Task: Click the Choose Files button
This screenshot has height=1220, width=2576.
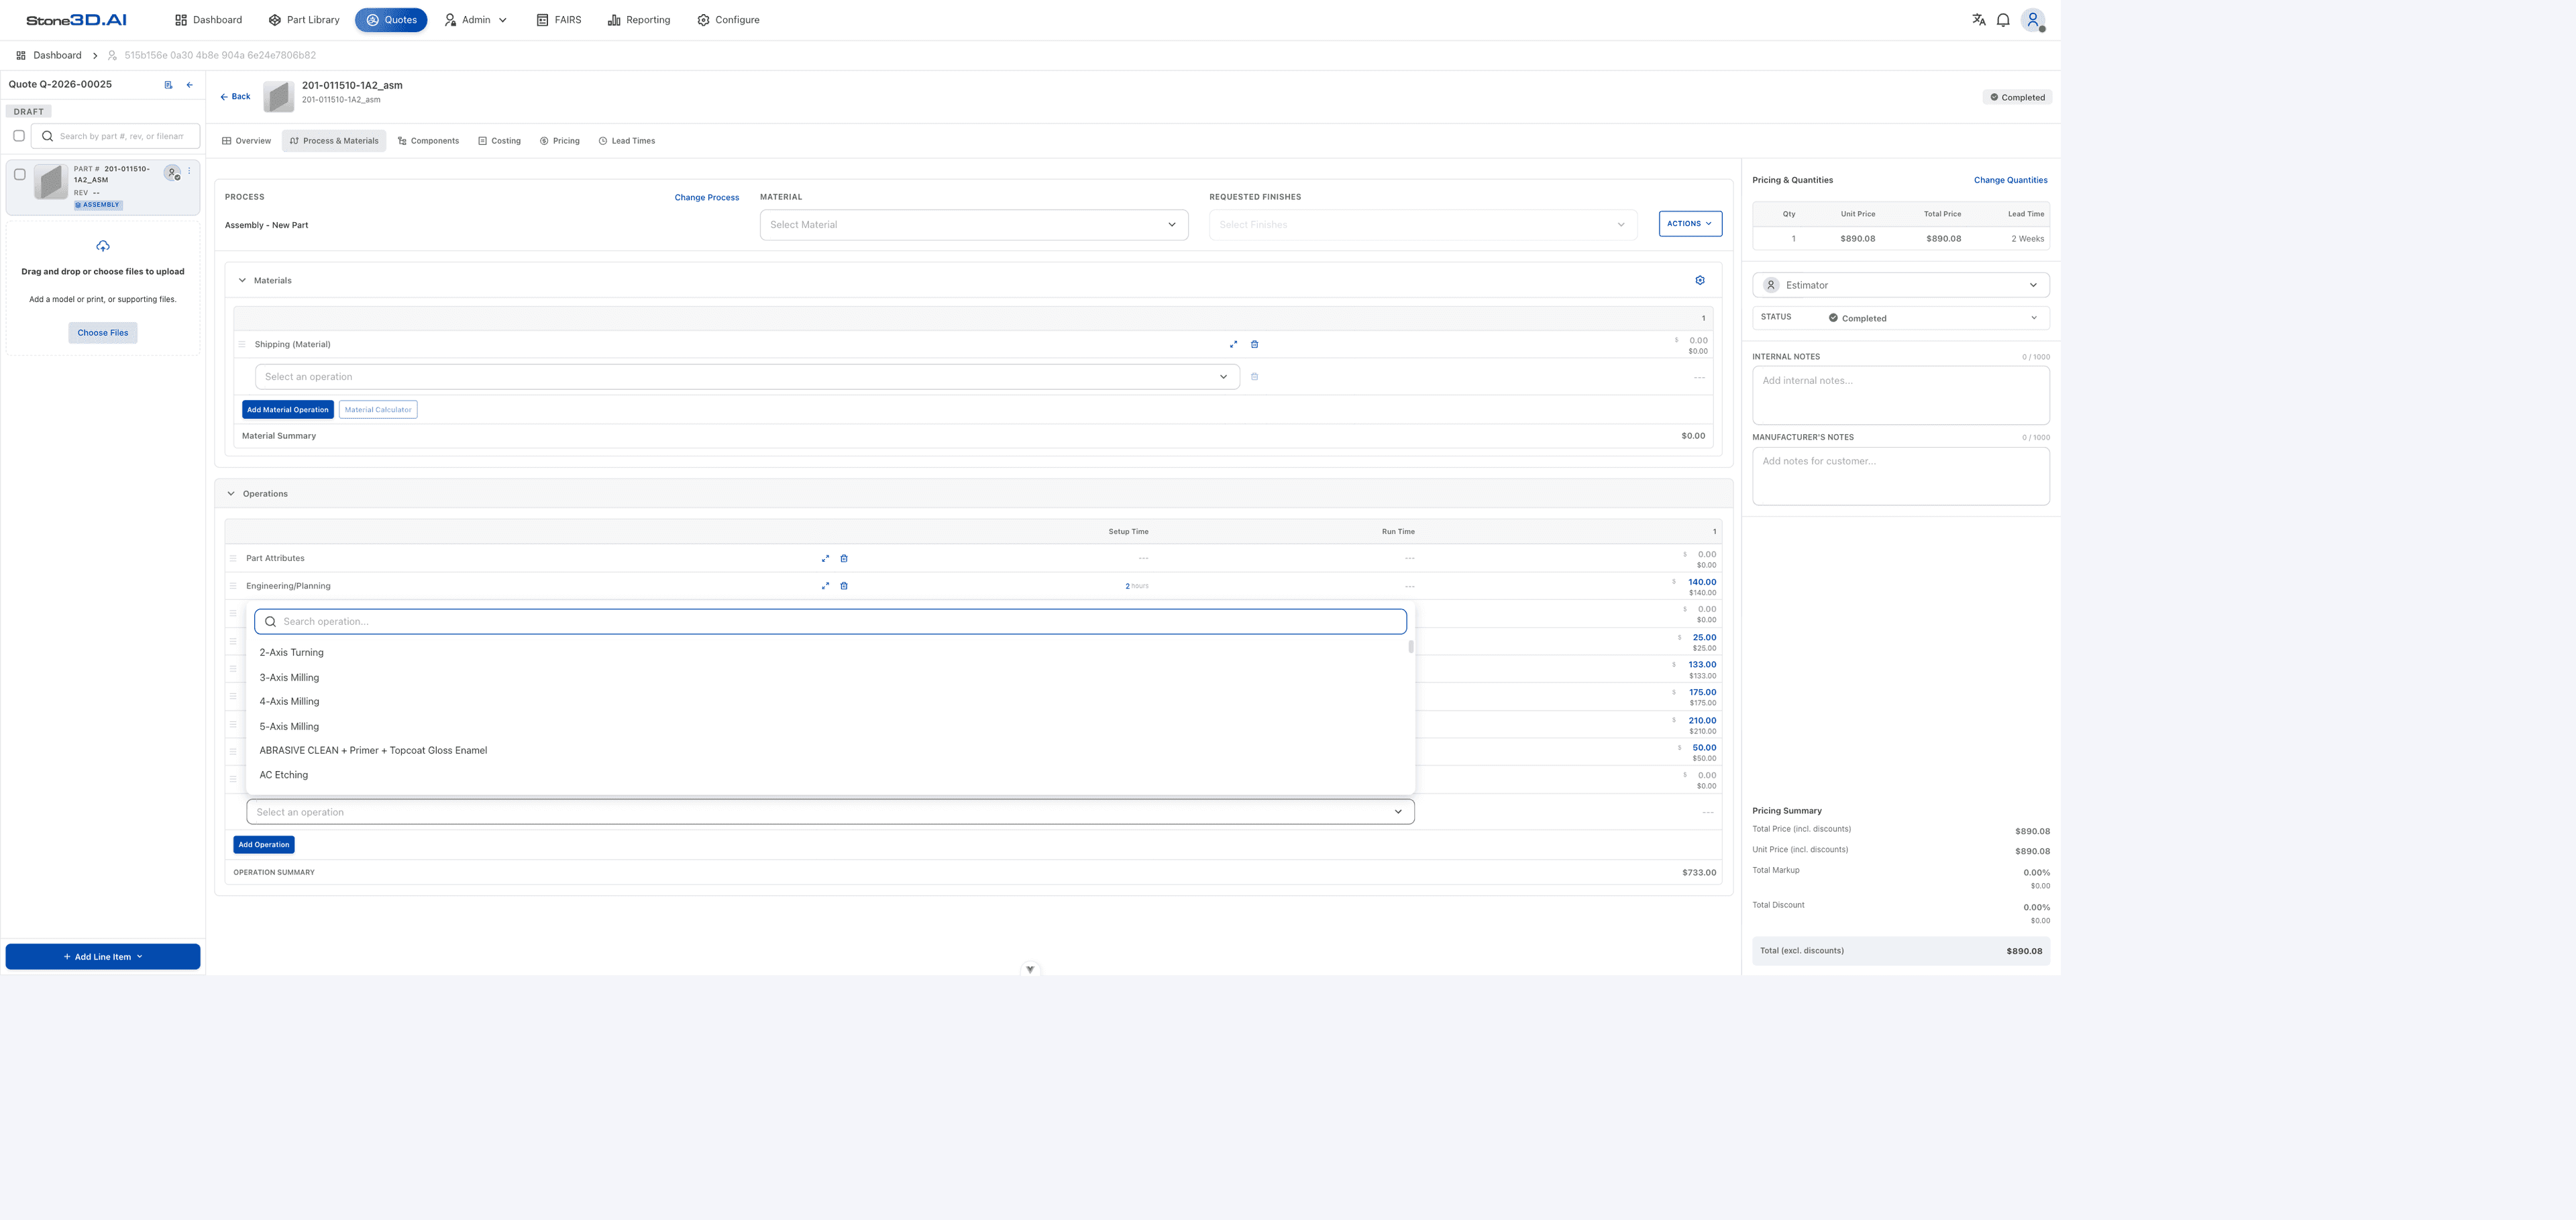Action: pos(103,333)
